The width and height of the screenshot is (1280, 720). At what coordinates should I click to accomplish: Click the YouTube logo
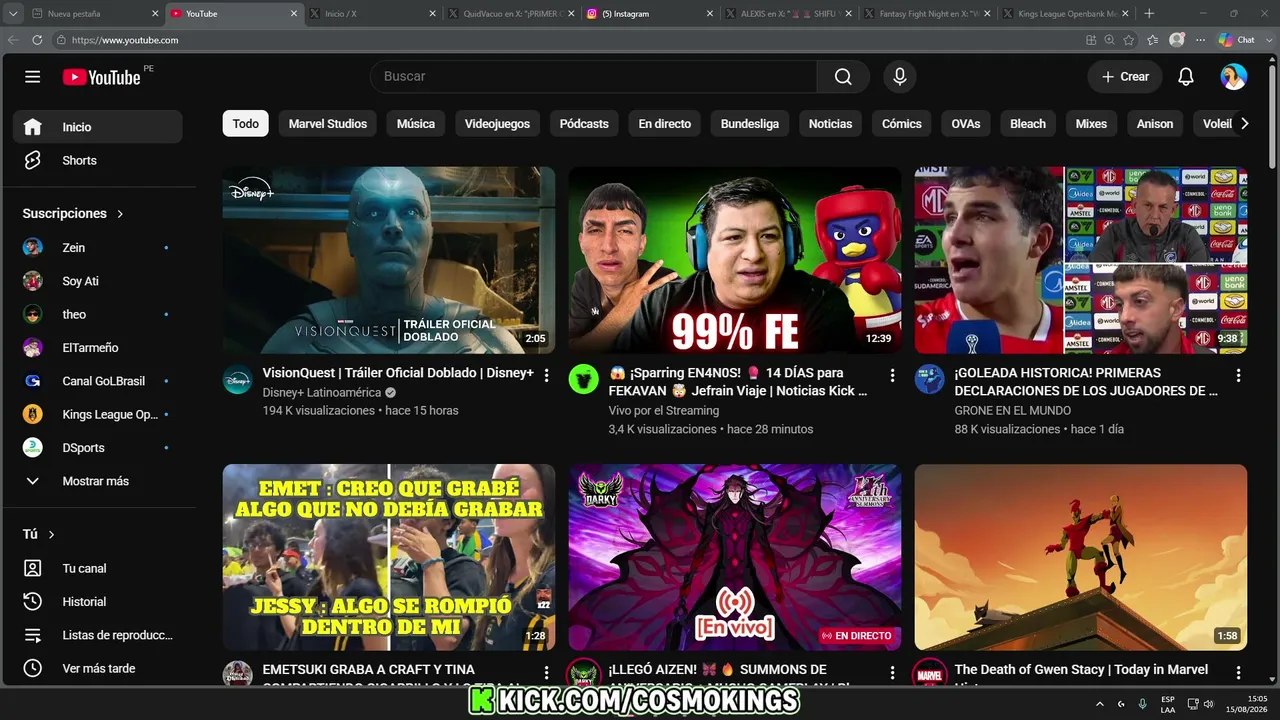101,77
